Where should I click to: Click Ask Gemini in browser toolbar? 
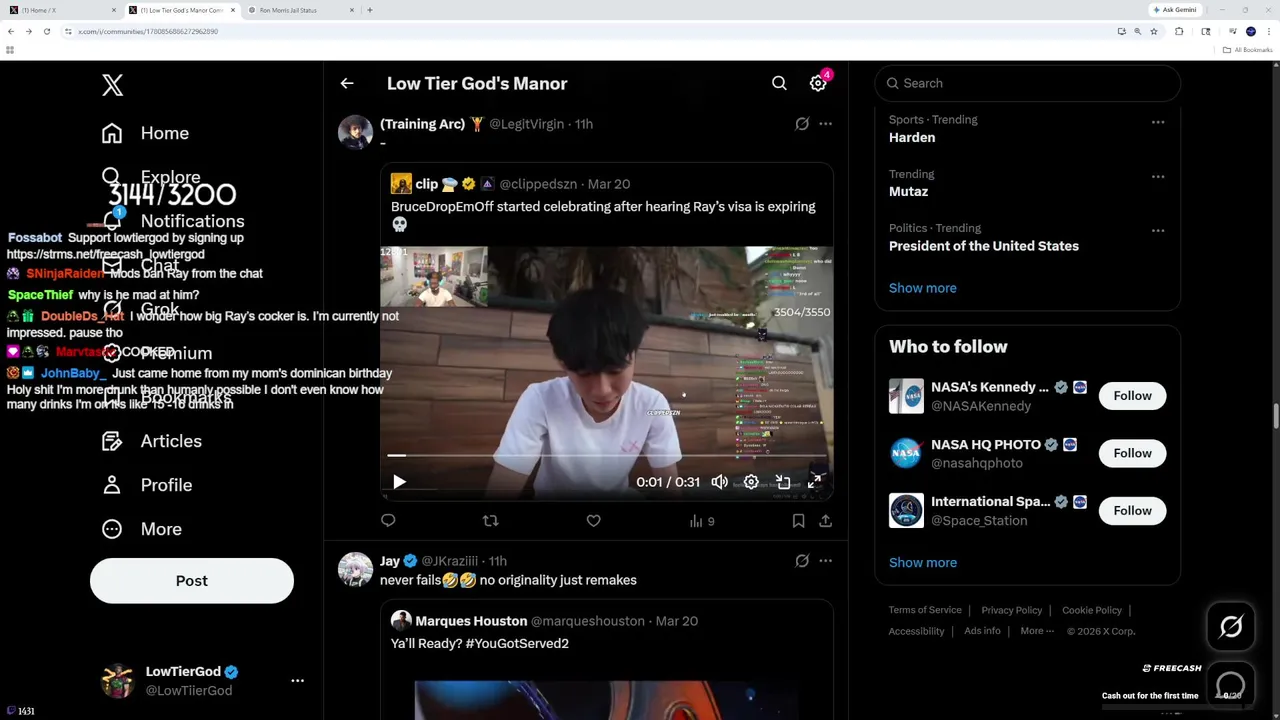(x=1175, y=10)
